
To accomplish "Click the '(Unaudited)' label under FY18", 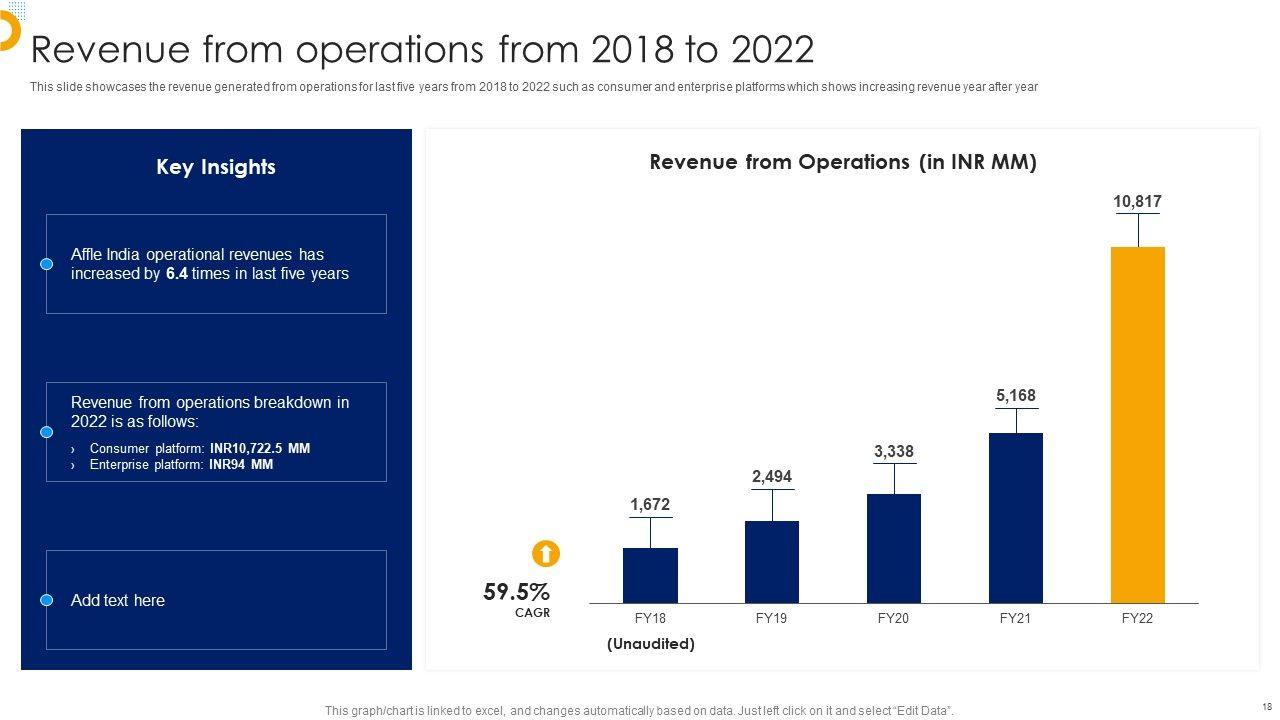I will click(x=650, y=644).
